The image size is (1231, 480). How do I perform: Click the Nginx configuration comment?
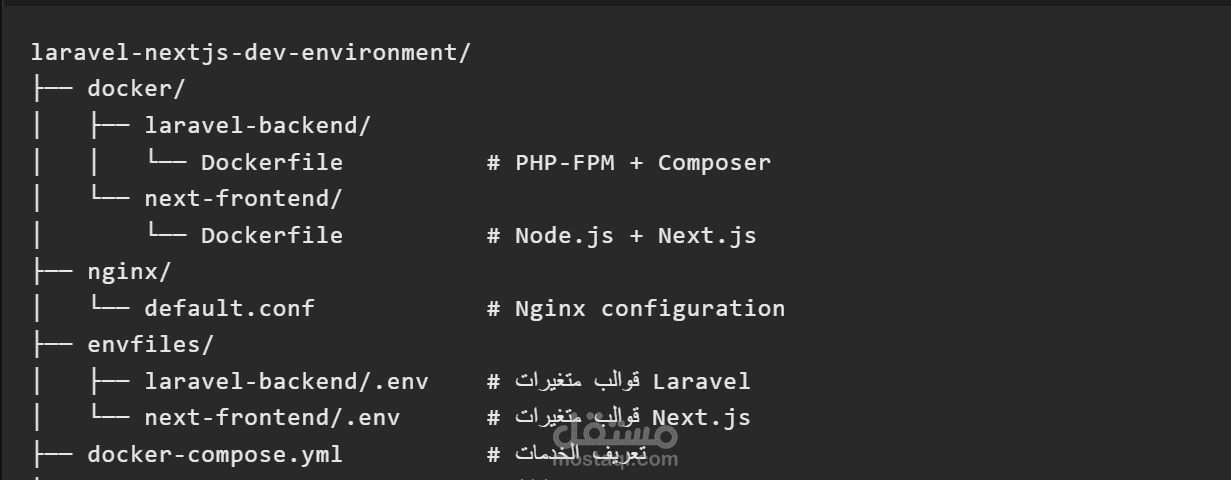click(636, 308)
